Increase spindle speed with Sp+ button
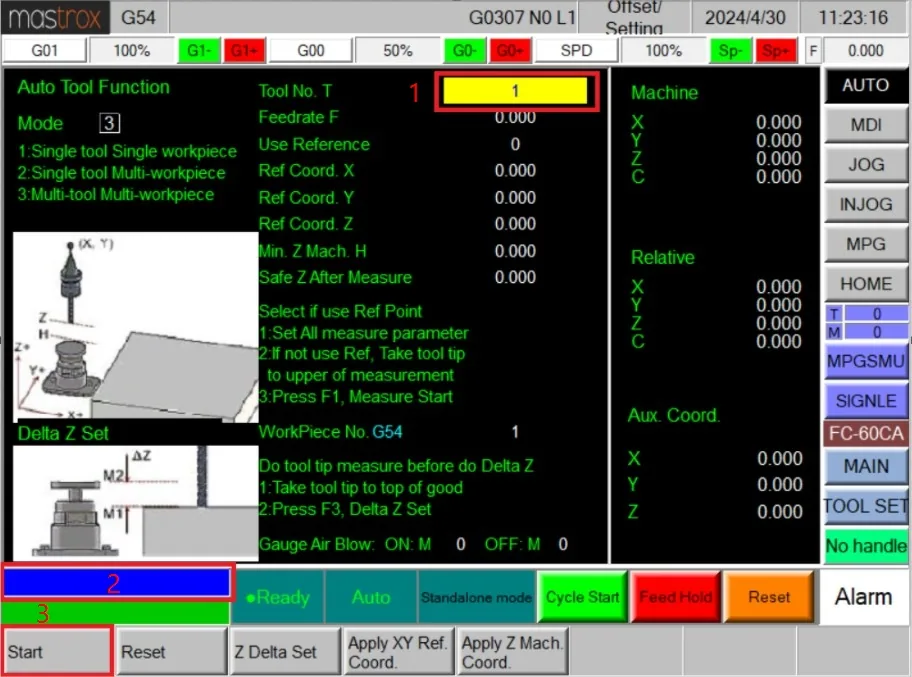Image resolution: width=912 pixels, height=677 pixels. tap(775, 51)
